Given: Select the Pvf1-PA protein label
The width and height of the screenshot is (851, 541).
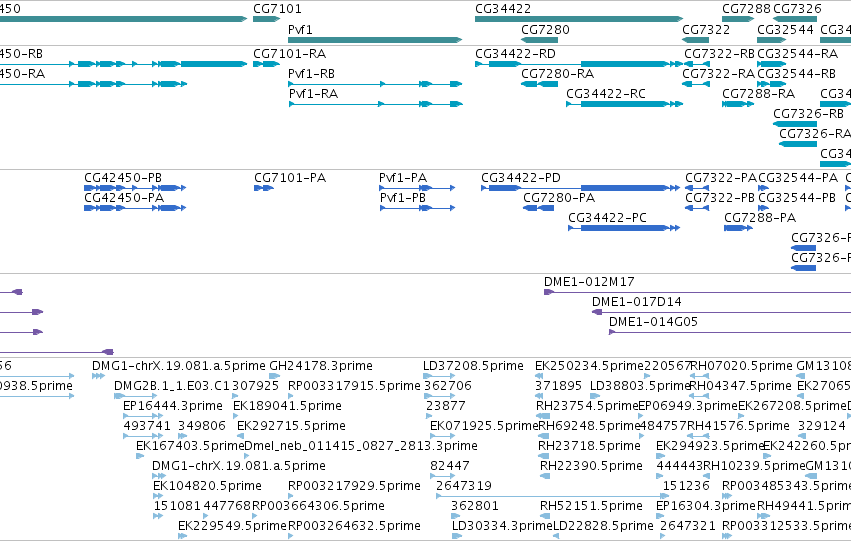Looking at the screenshot, I should click(403, 178).
